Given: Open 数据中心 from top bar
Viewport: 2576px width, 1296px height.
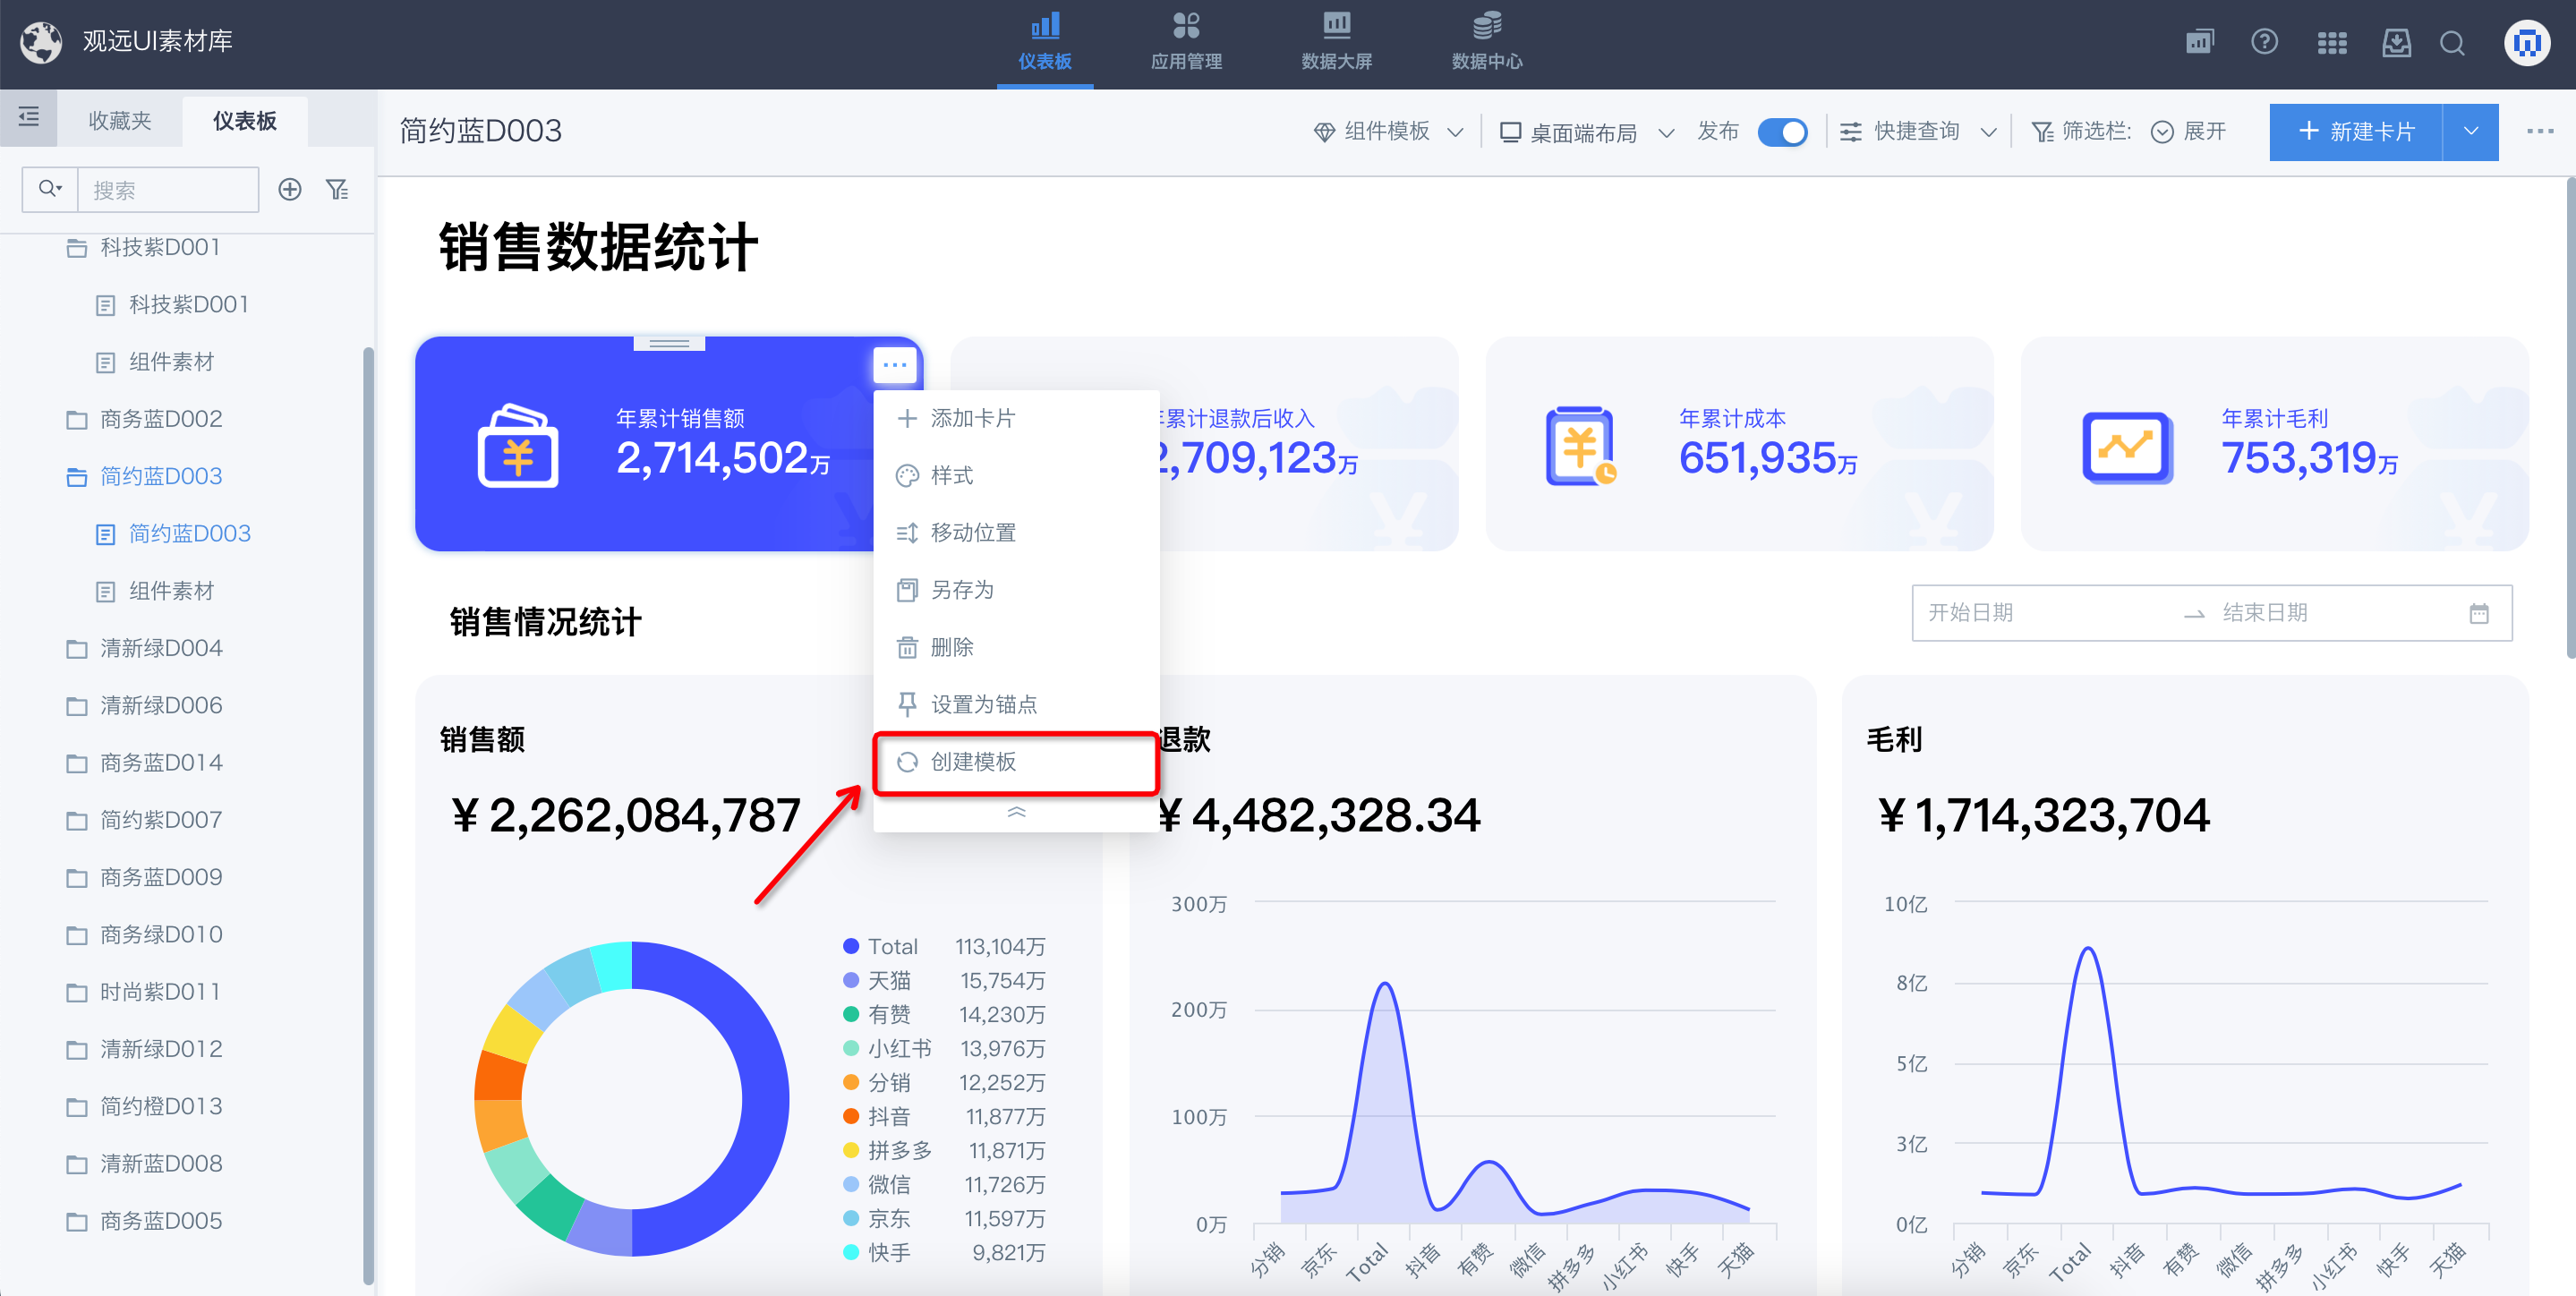Looking at the screenshot, I should coord(1486,42).
